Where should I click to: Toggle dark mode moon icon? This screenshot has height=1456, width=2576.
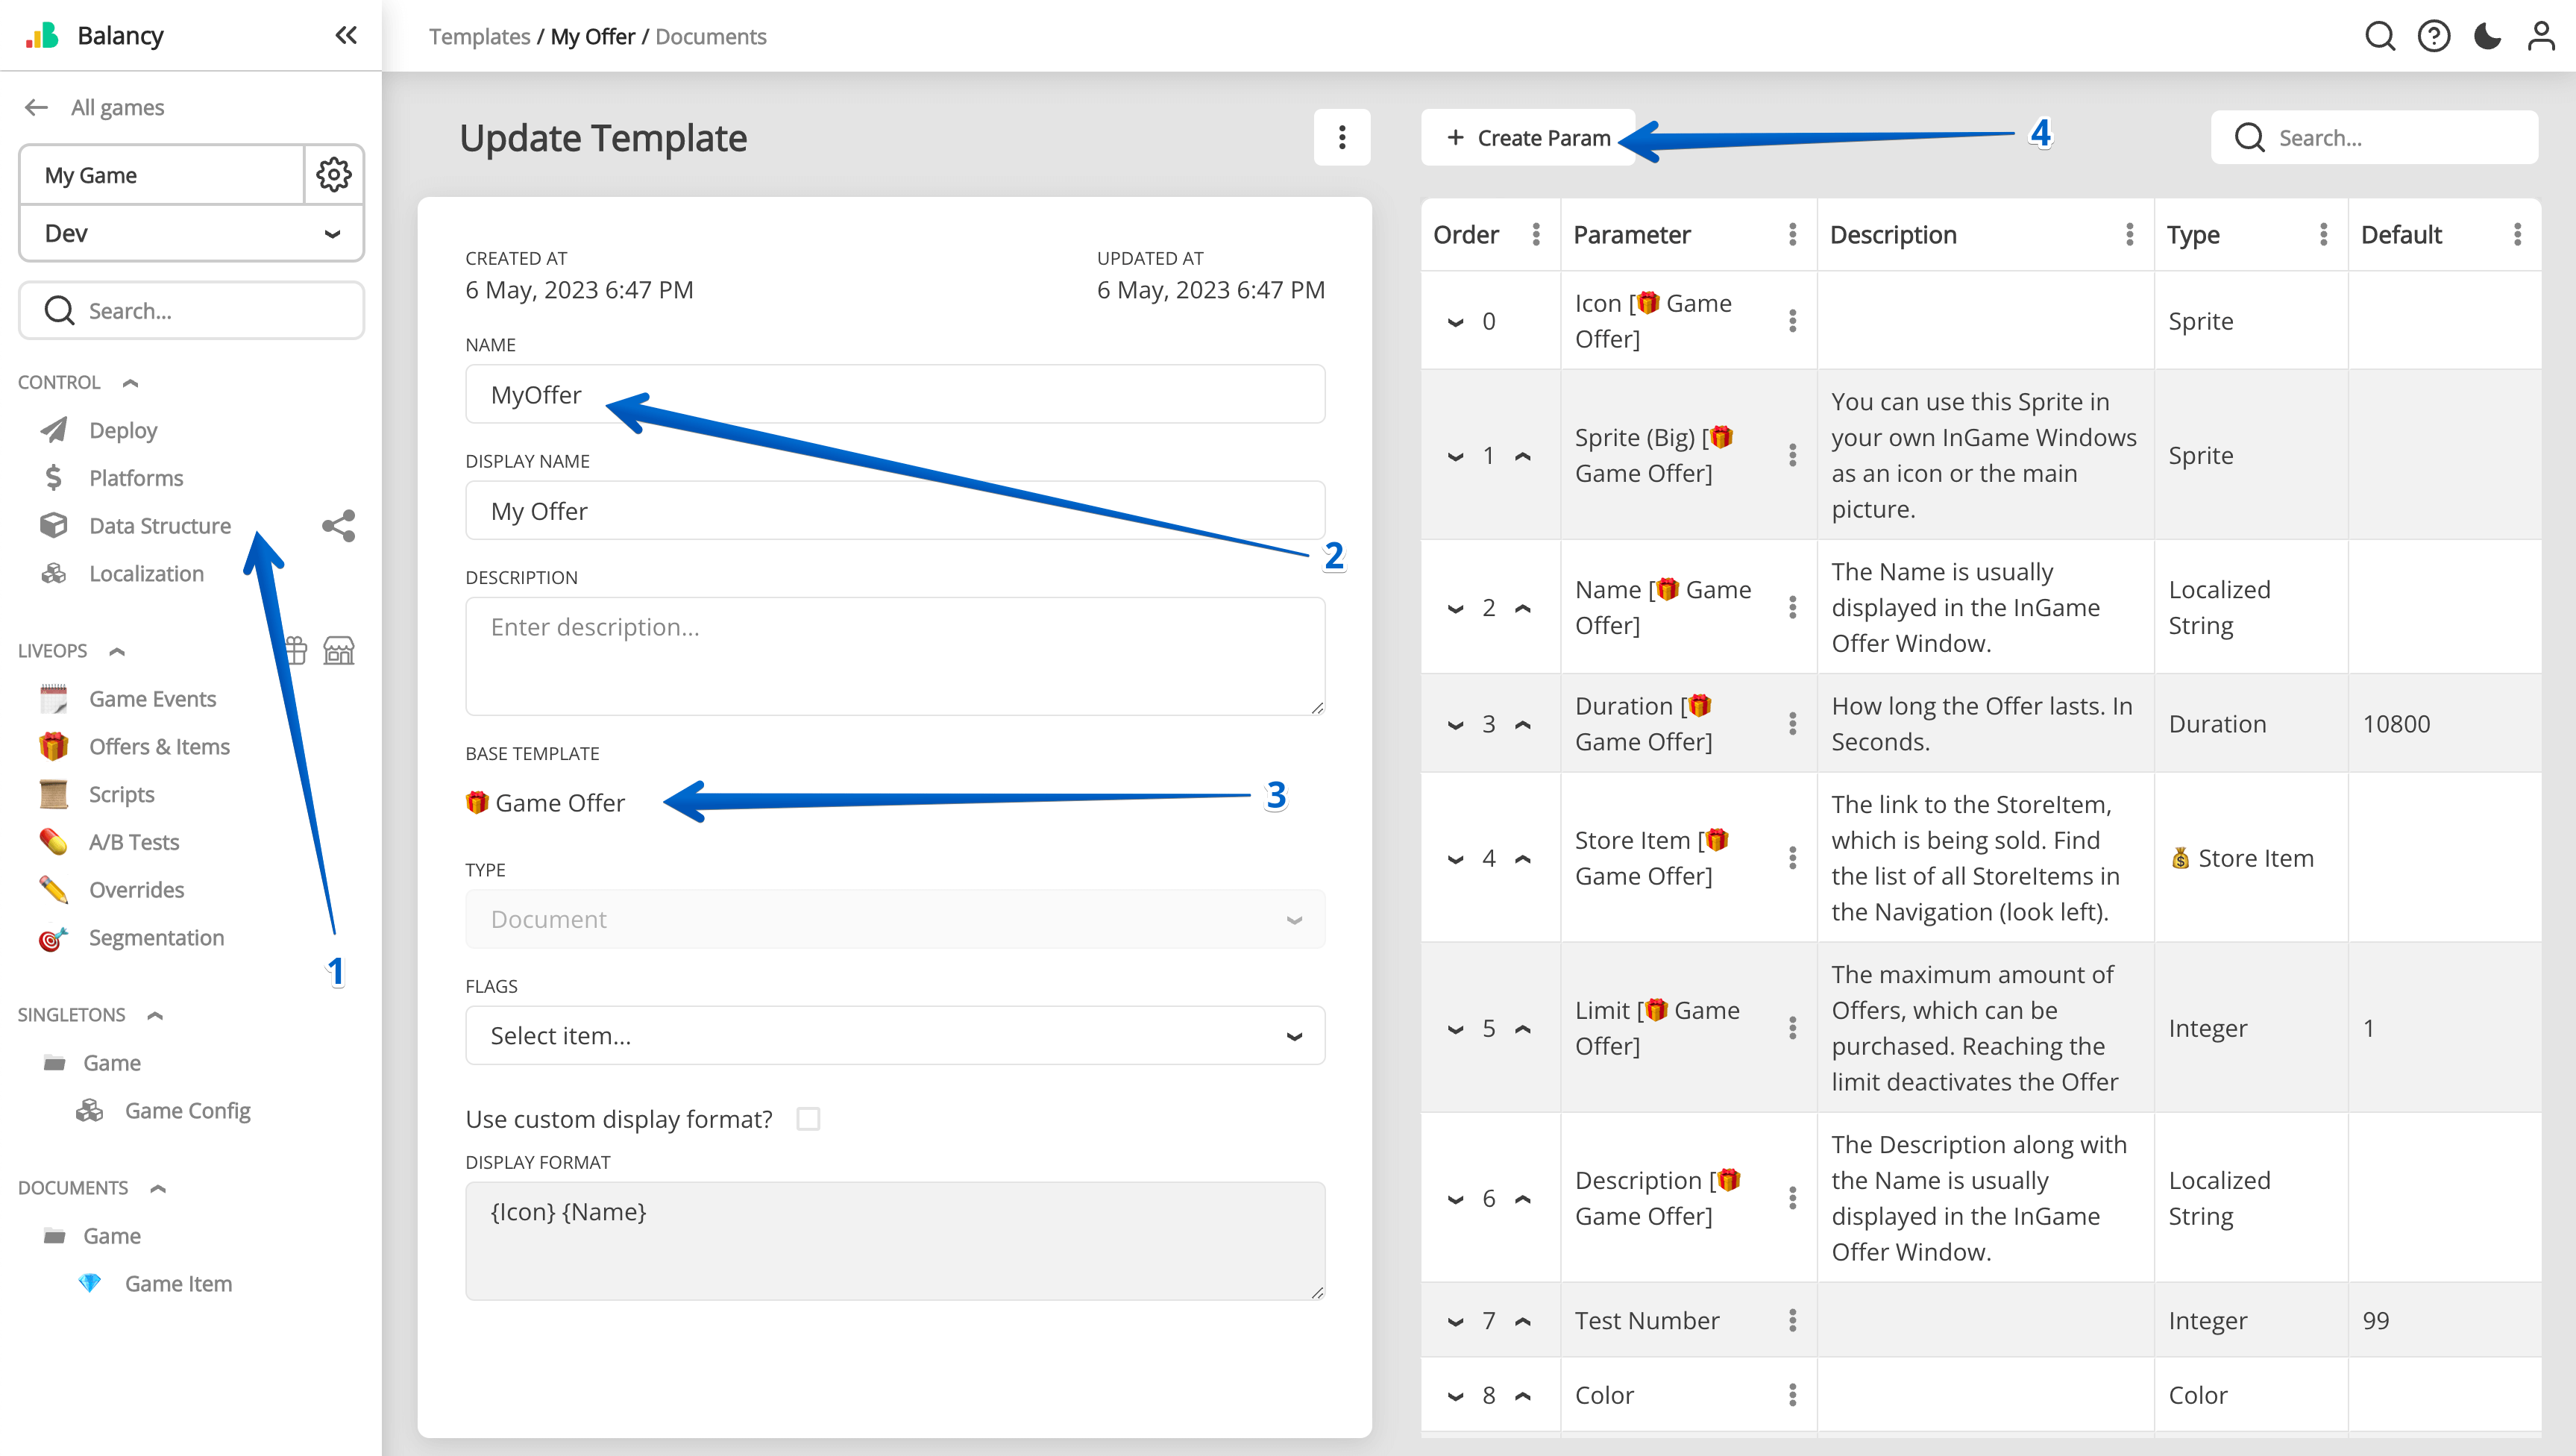pos(2487,37)
